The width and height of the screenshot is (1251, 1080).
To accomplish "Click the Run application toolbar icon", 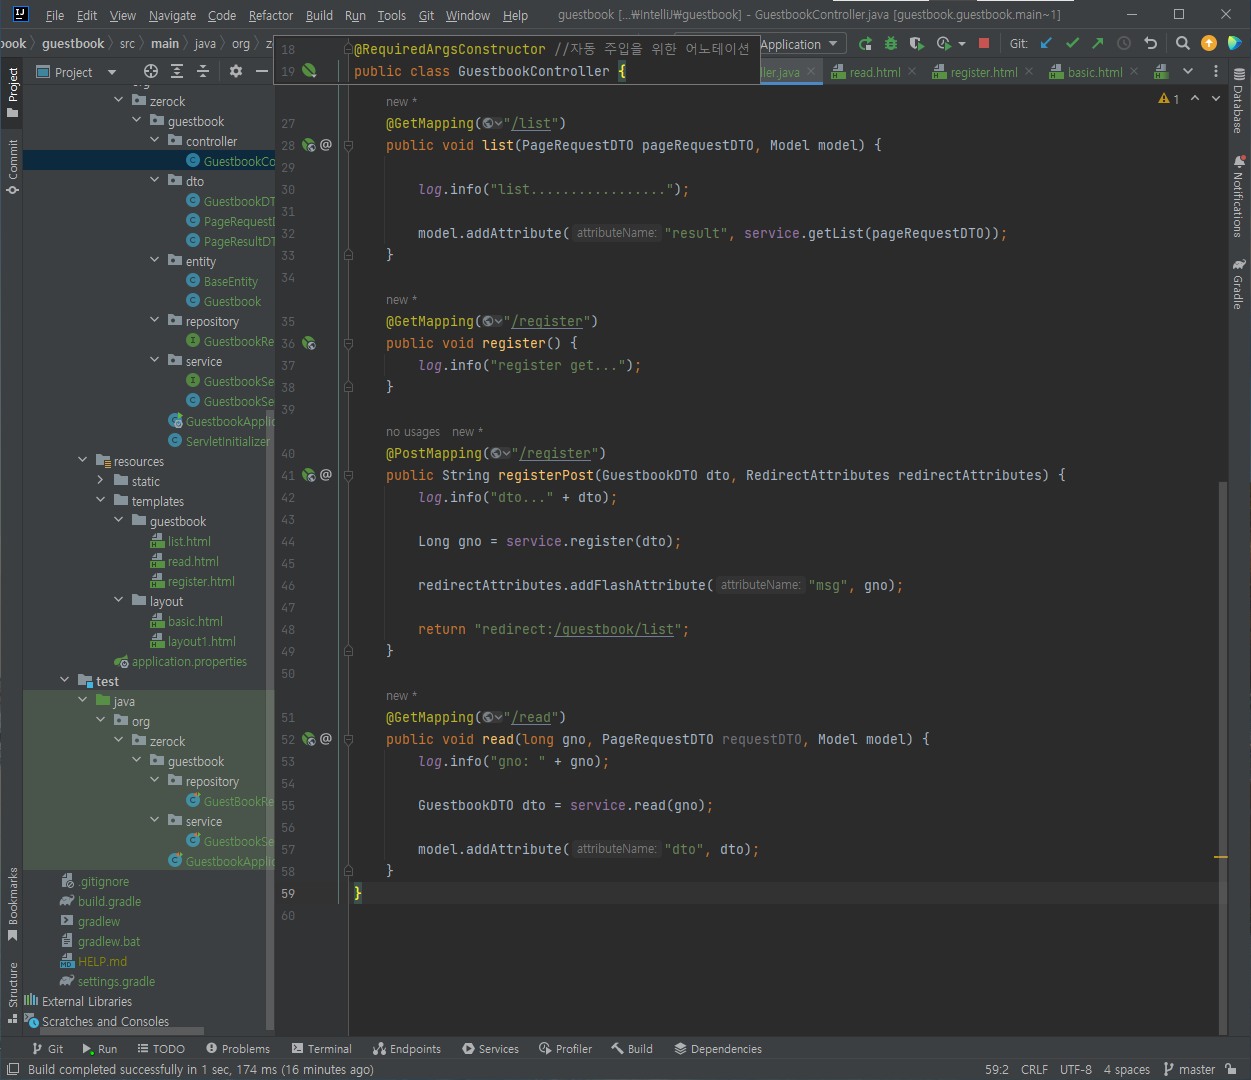I will coord(865,44).
